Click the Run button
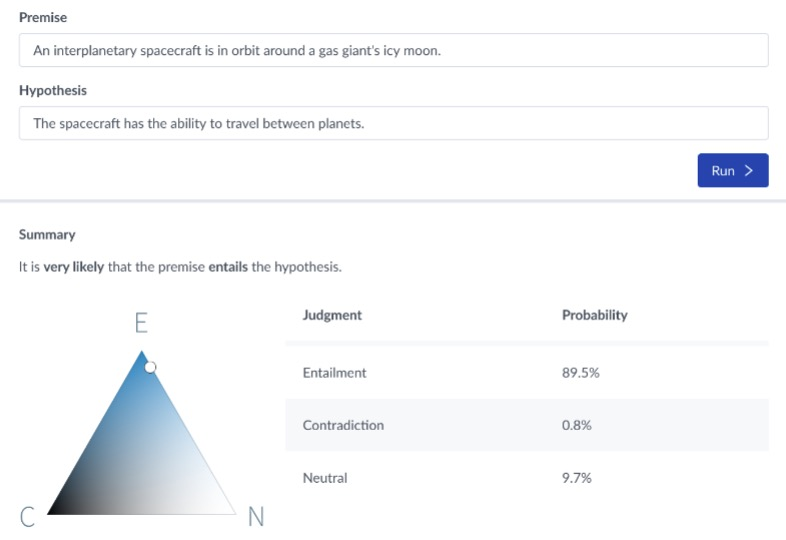The image size is (786, 540). [732, 171]
